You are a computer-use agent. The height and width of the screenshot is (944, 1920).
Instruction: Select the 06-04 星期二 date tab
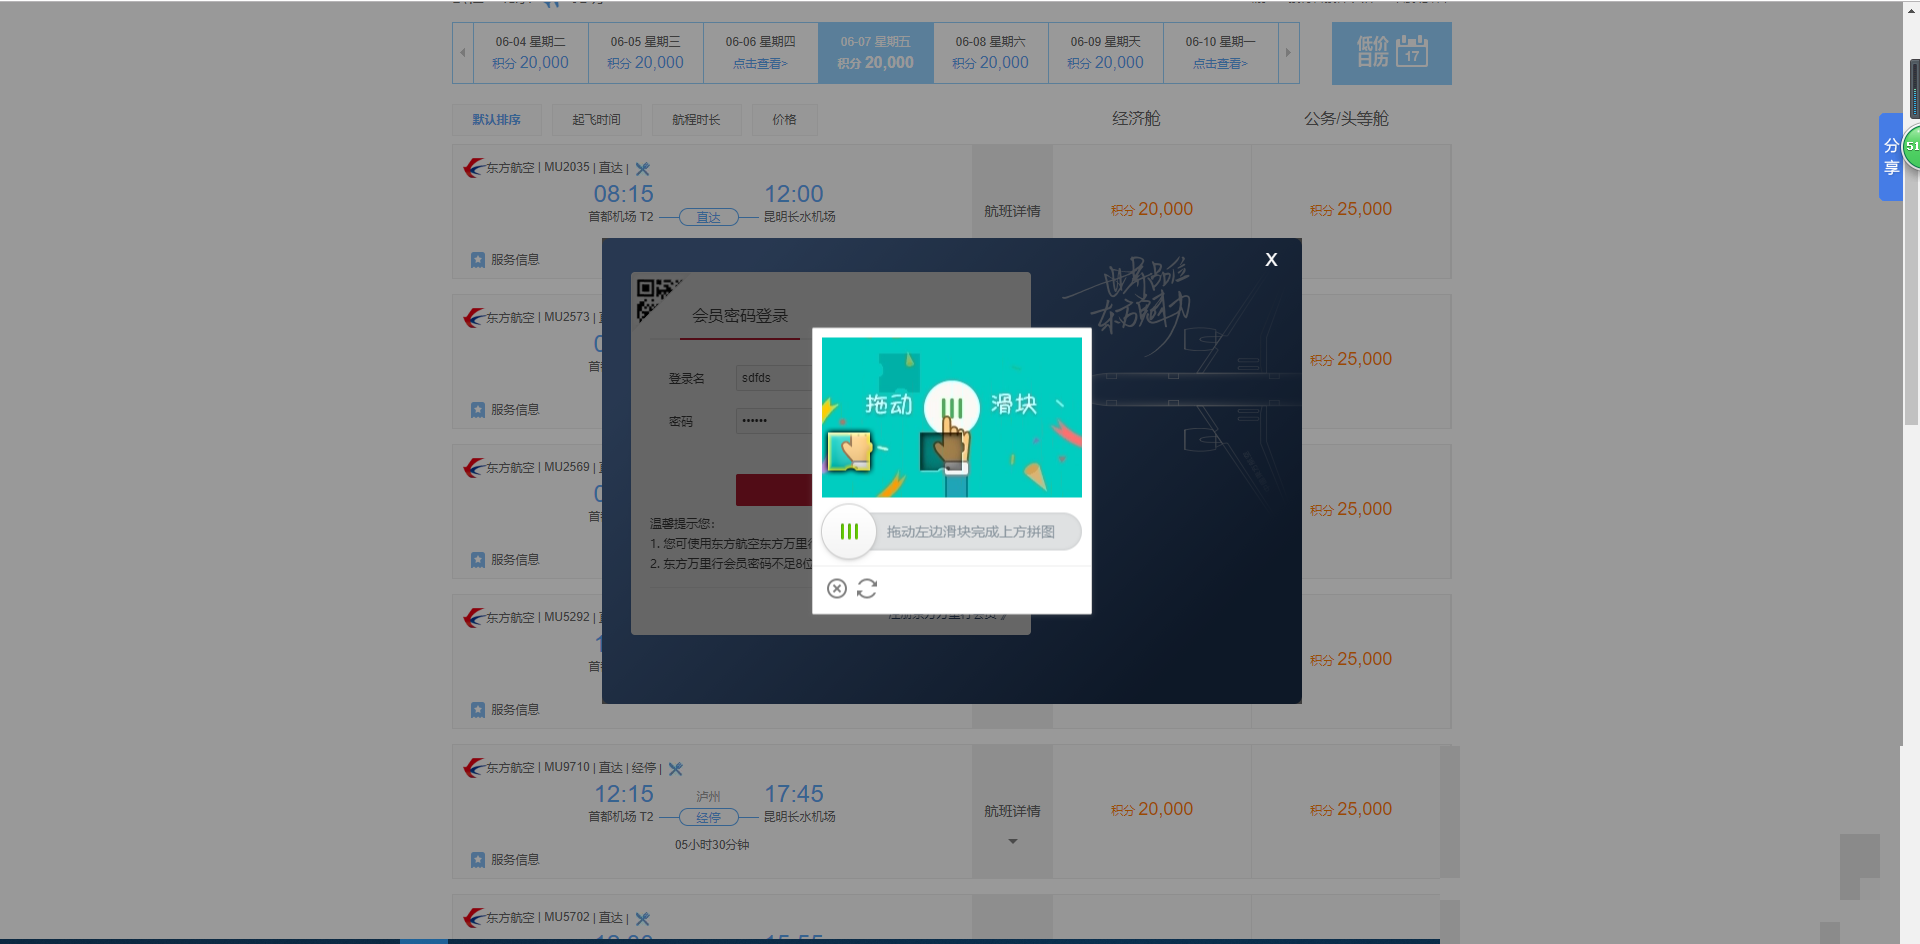530,53
